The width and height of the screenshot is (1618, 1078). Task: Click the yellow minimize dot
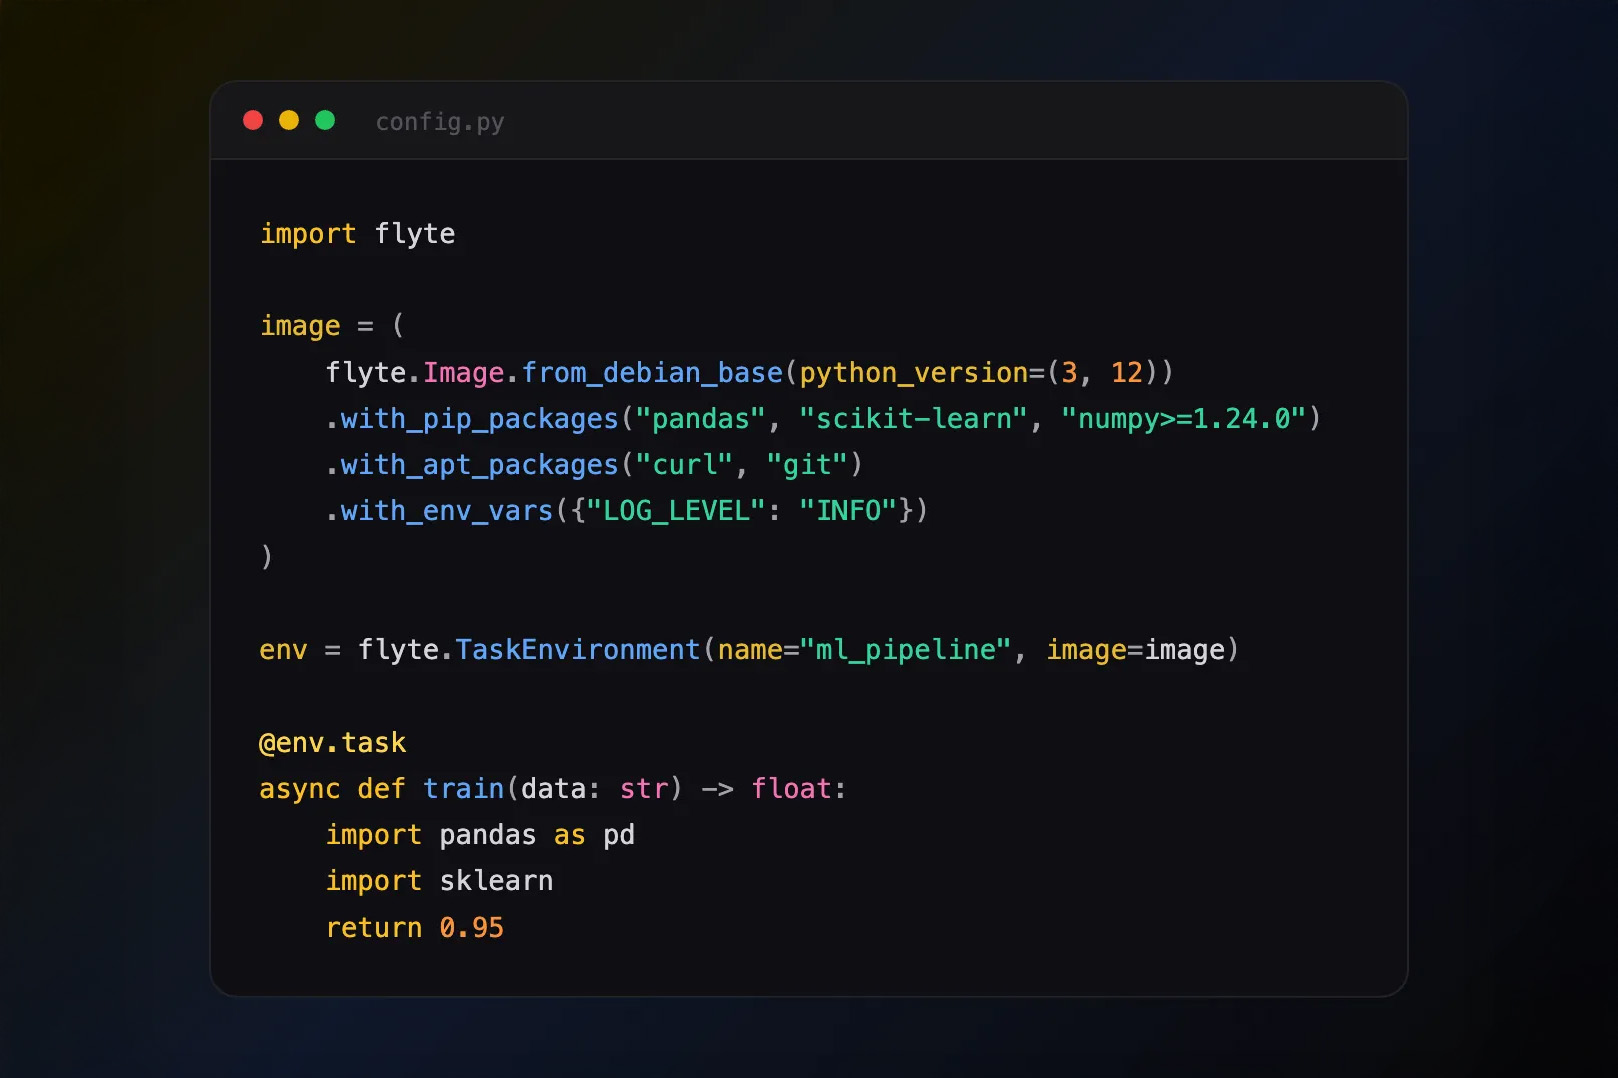289,120
